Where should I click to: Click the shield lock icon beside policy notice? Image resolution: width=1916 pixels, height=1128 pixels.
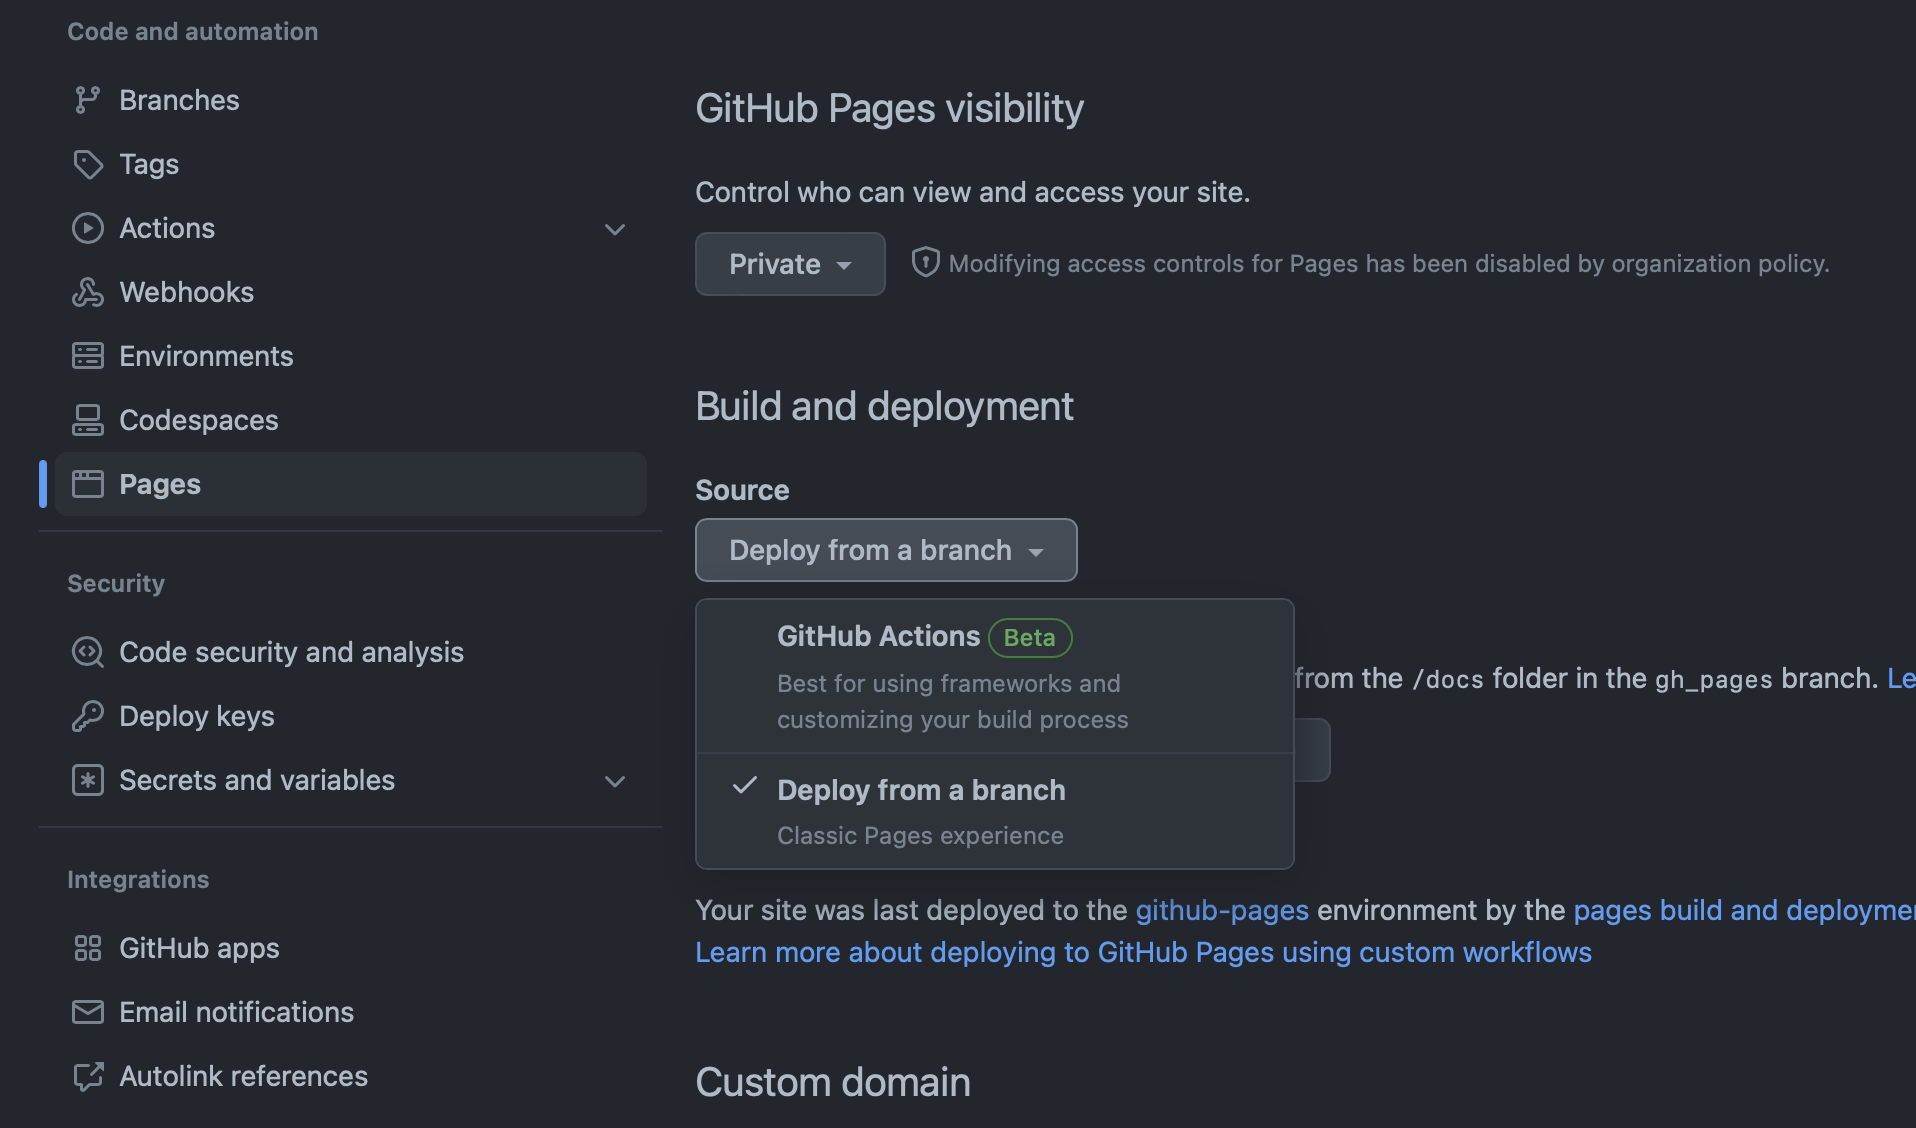click(x=925, y=262)
